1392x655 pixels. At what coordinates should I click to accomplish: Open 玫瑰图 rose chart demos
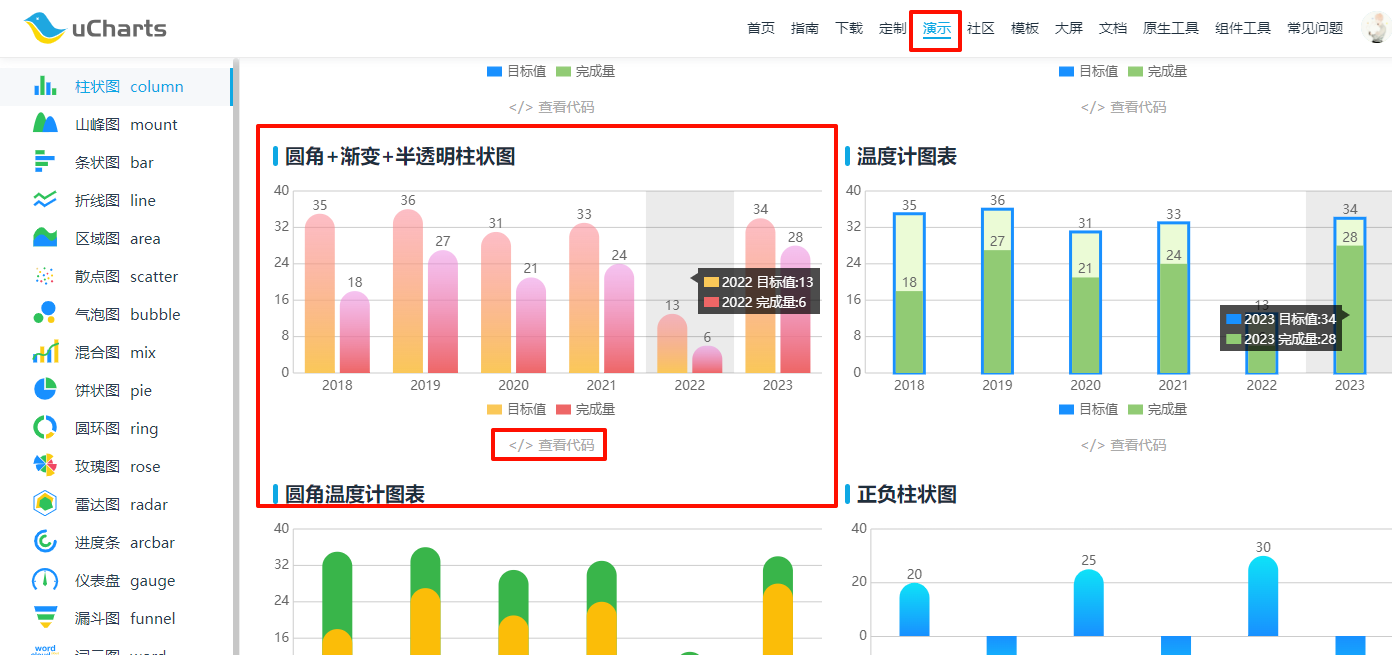tap(116, 467)
